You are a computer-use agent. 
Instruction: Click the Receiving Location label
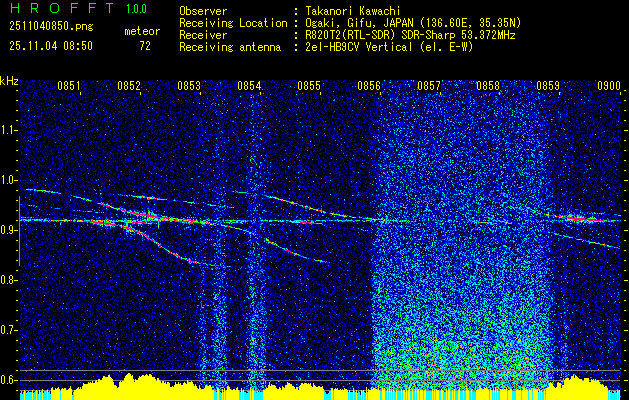233,23
